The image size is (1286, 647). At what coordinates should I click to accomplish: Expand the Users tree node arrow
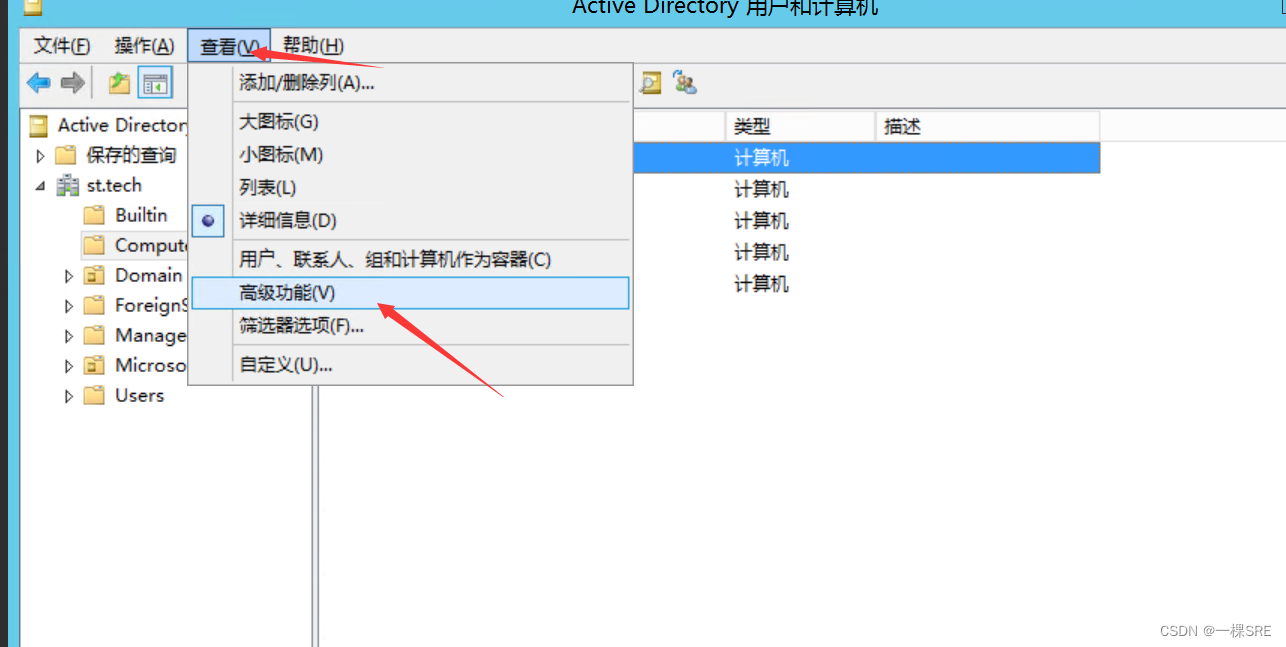69,396
